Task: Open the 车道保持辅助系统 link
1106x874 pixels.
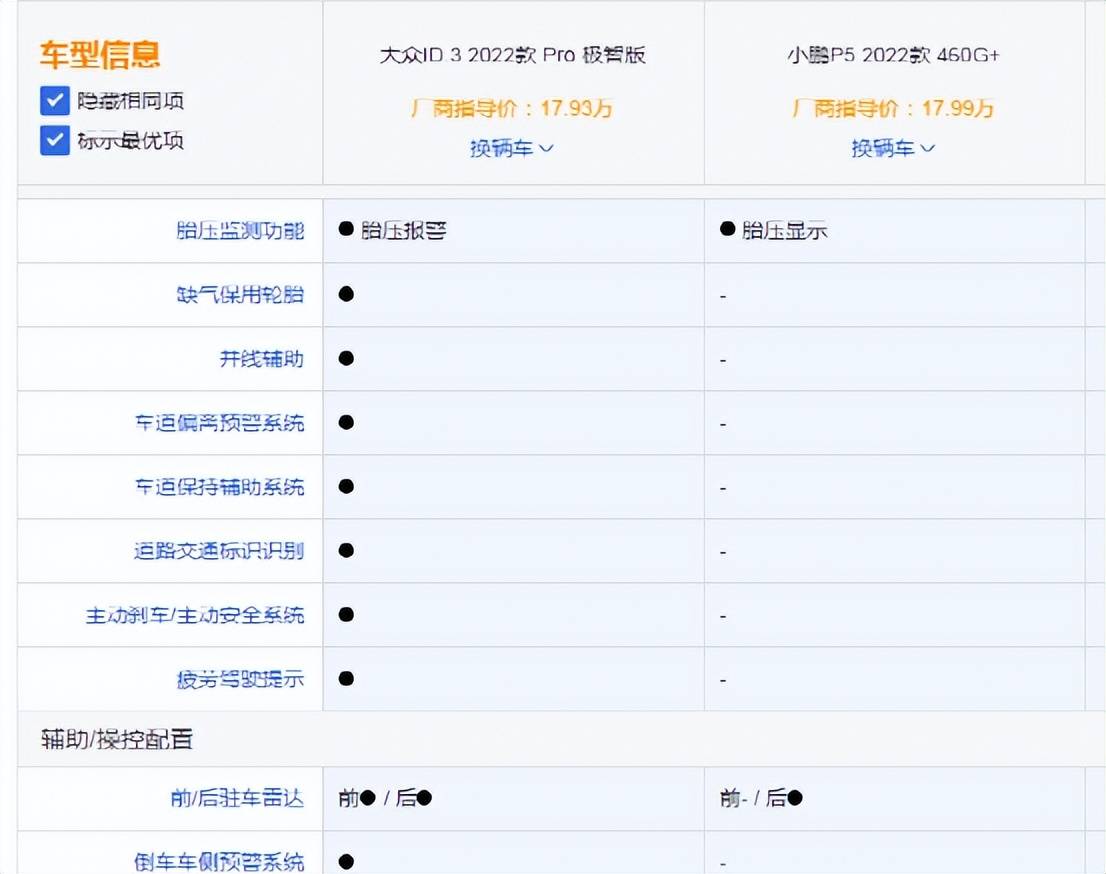Action: tap(219, 487)
